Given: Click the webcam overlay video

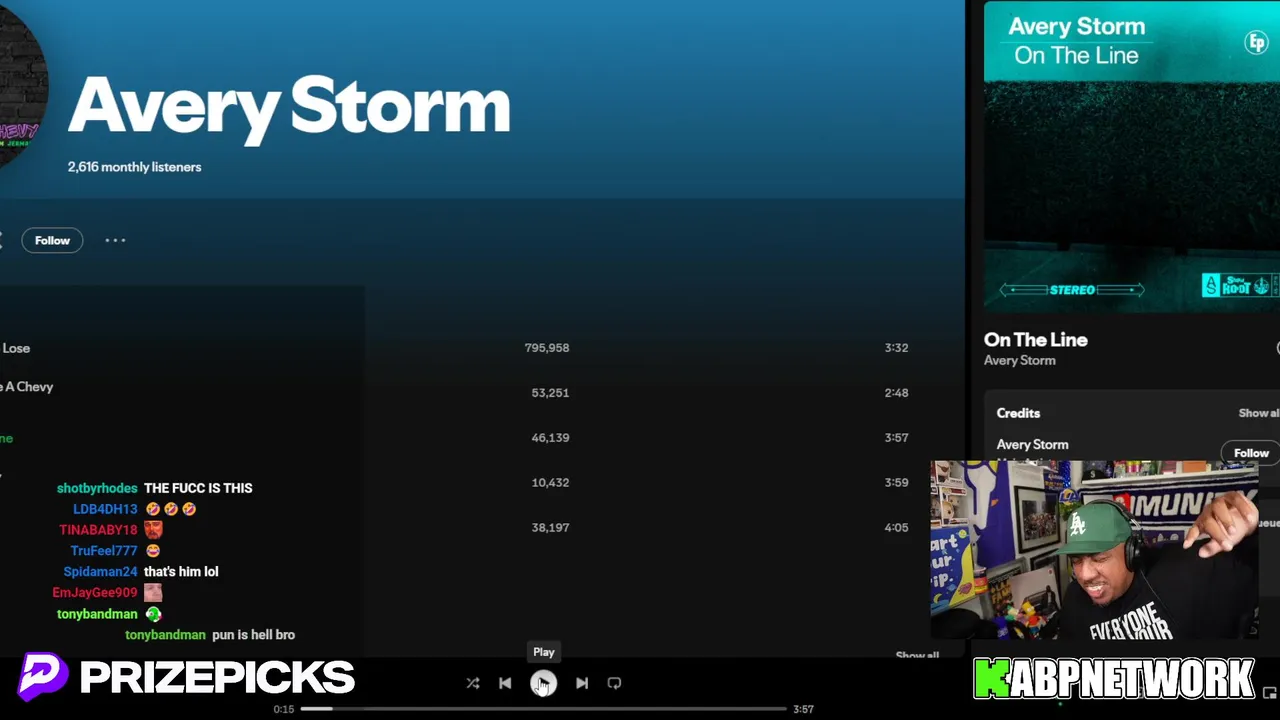Looking at the screenshot, I should [1094, 549].
